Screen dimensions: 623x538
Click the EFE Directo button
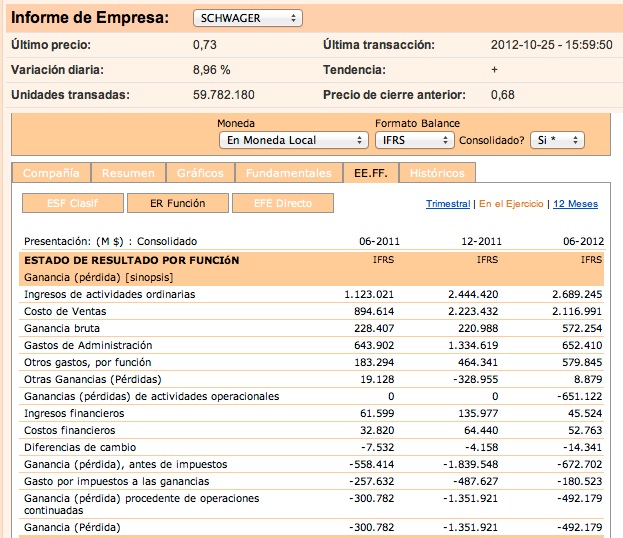(x=283, y=203)
